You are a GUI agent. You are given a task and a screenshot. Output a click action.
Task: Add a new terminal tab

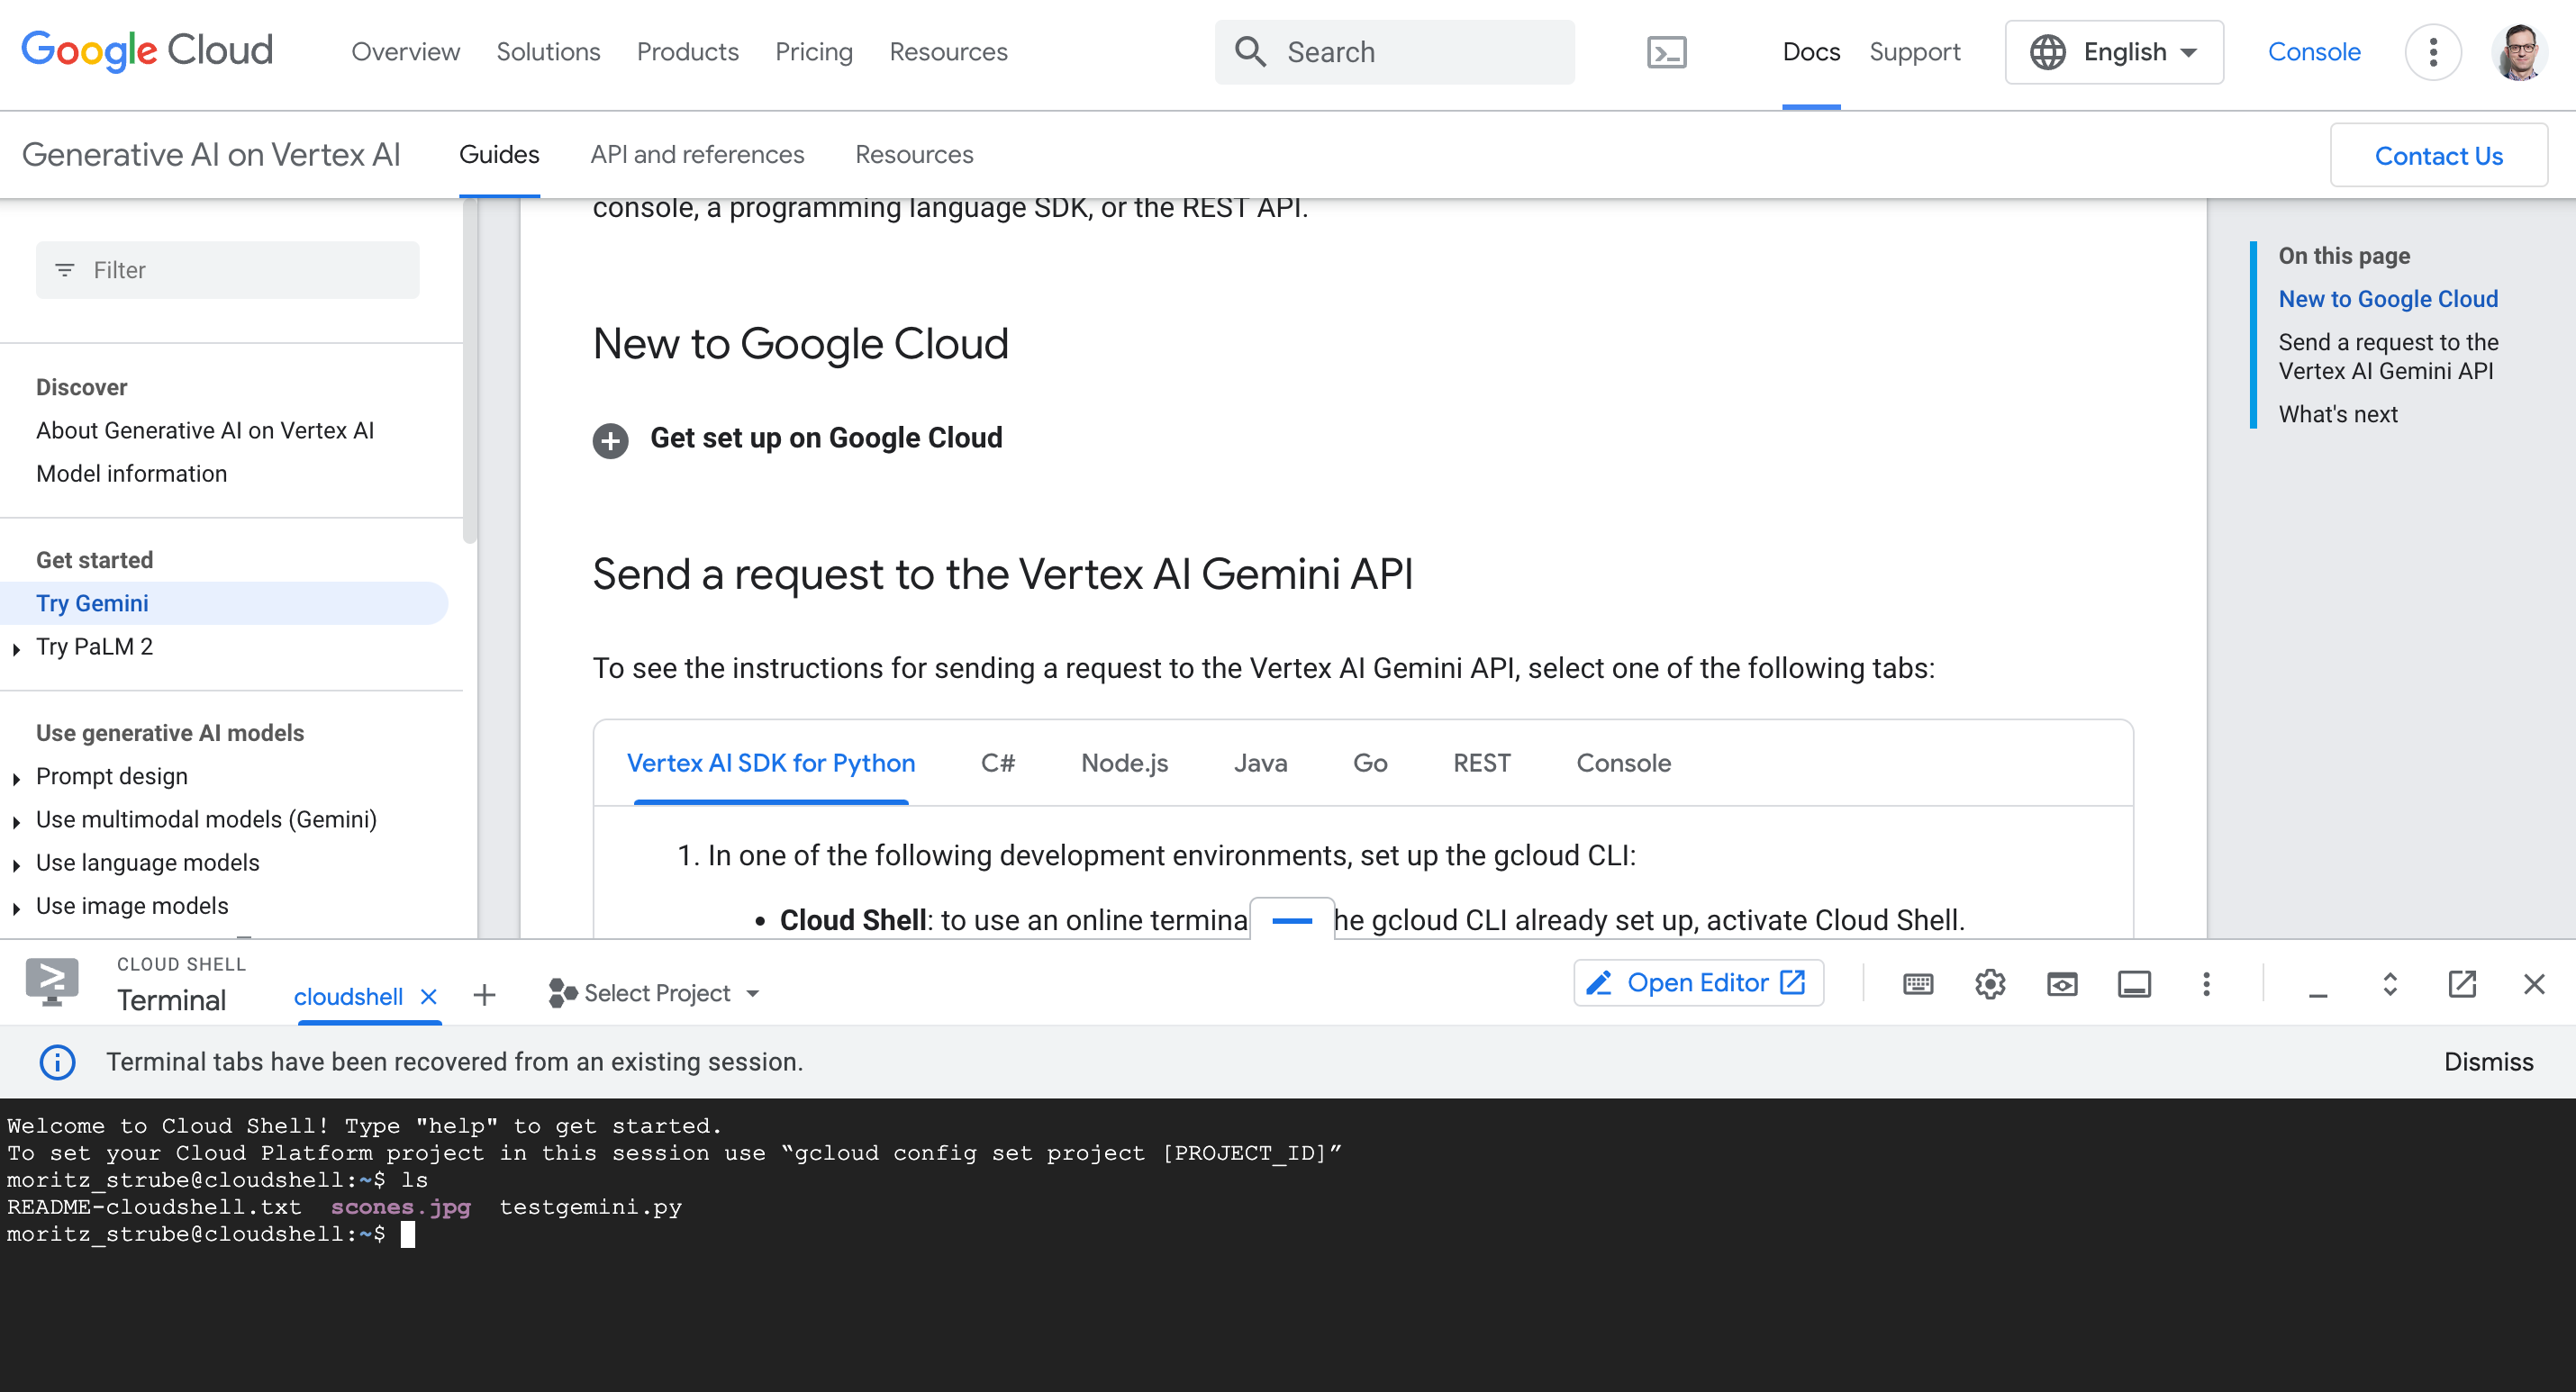pos(484,995)
